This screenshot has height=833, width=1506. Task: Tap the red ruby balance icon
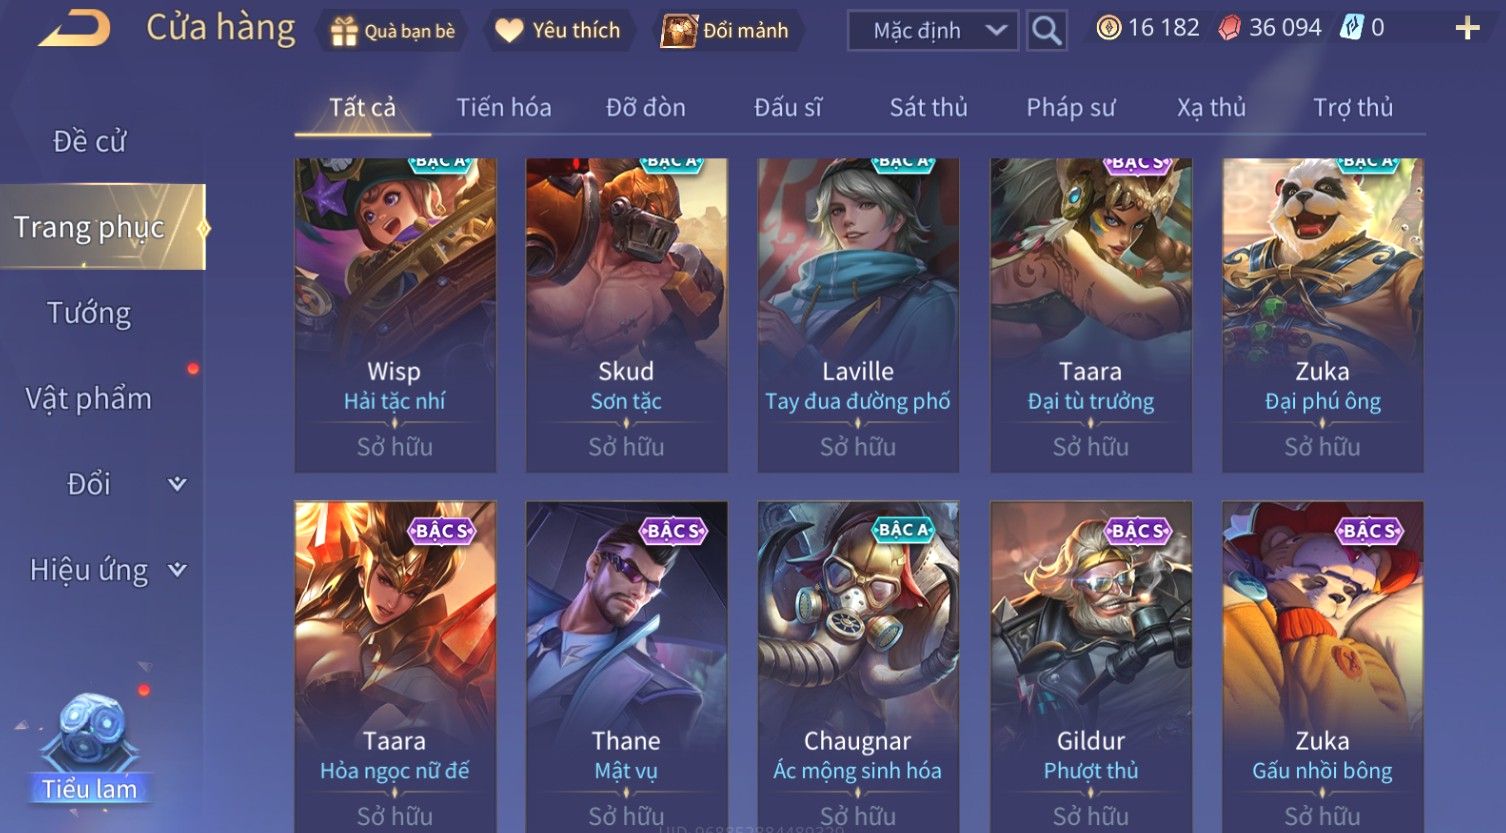tap(1229, 28)
